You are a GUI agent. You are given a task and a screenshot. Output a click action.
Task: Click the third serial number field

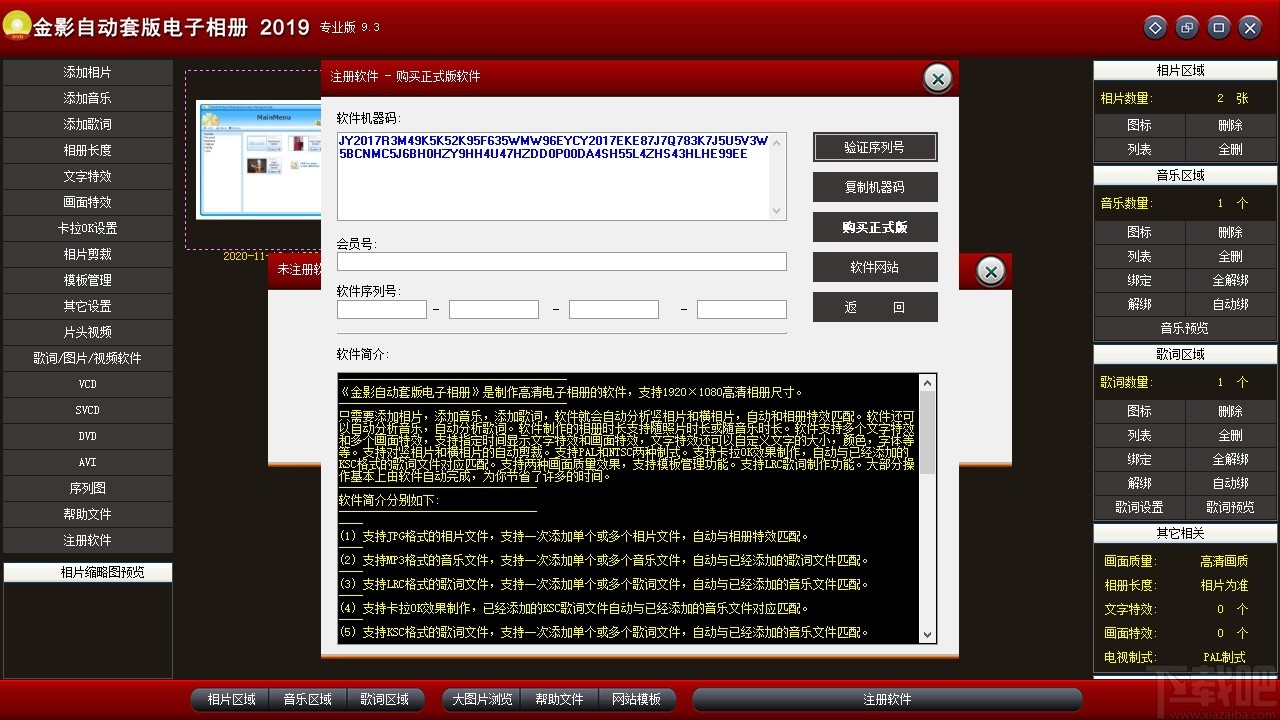[x=614, y=310]
